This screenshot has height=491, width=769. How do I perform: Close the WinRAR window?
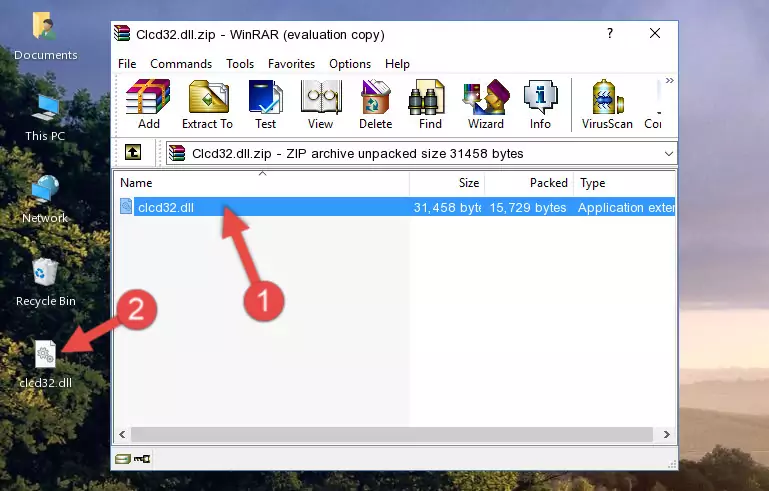pyautogui.click(x=655, y=33)
